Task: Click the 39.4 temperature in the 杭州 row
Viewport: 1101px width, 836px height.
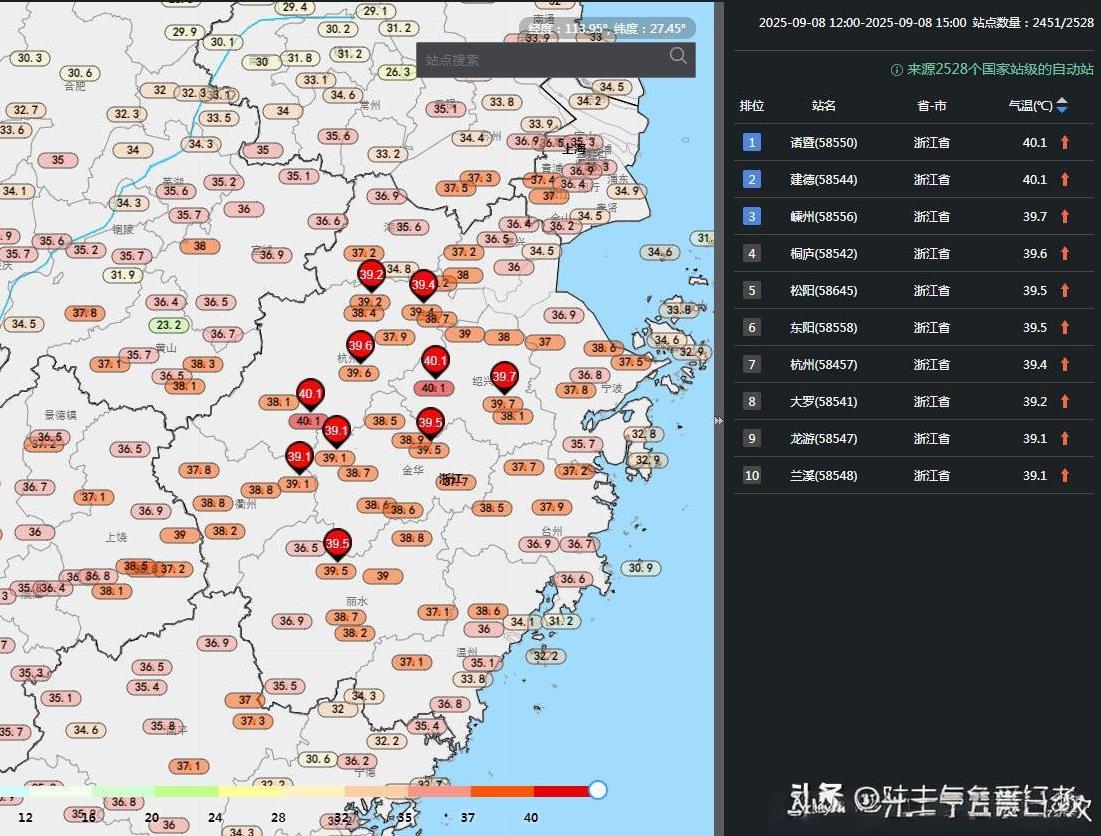Action: (x=1034, y=364)
